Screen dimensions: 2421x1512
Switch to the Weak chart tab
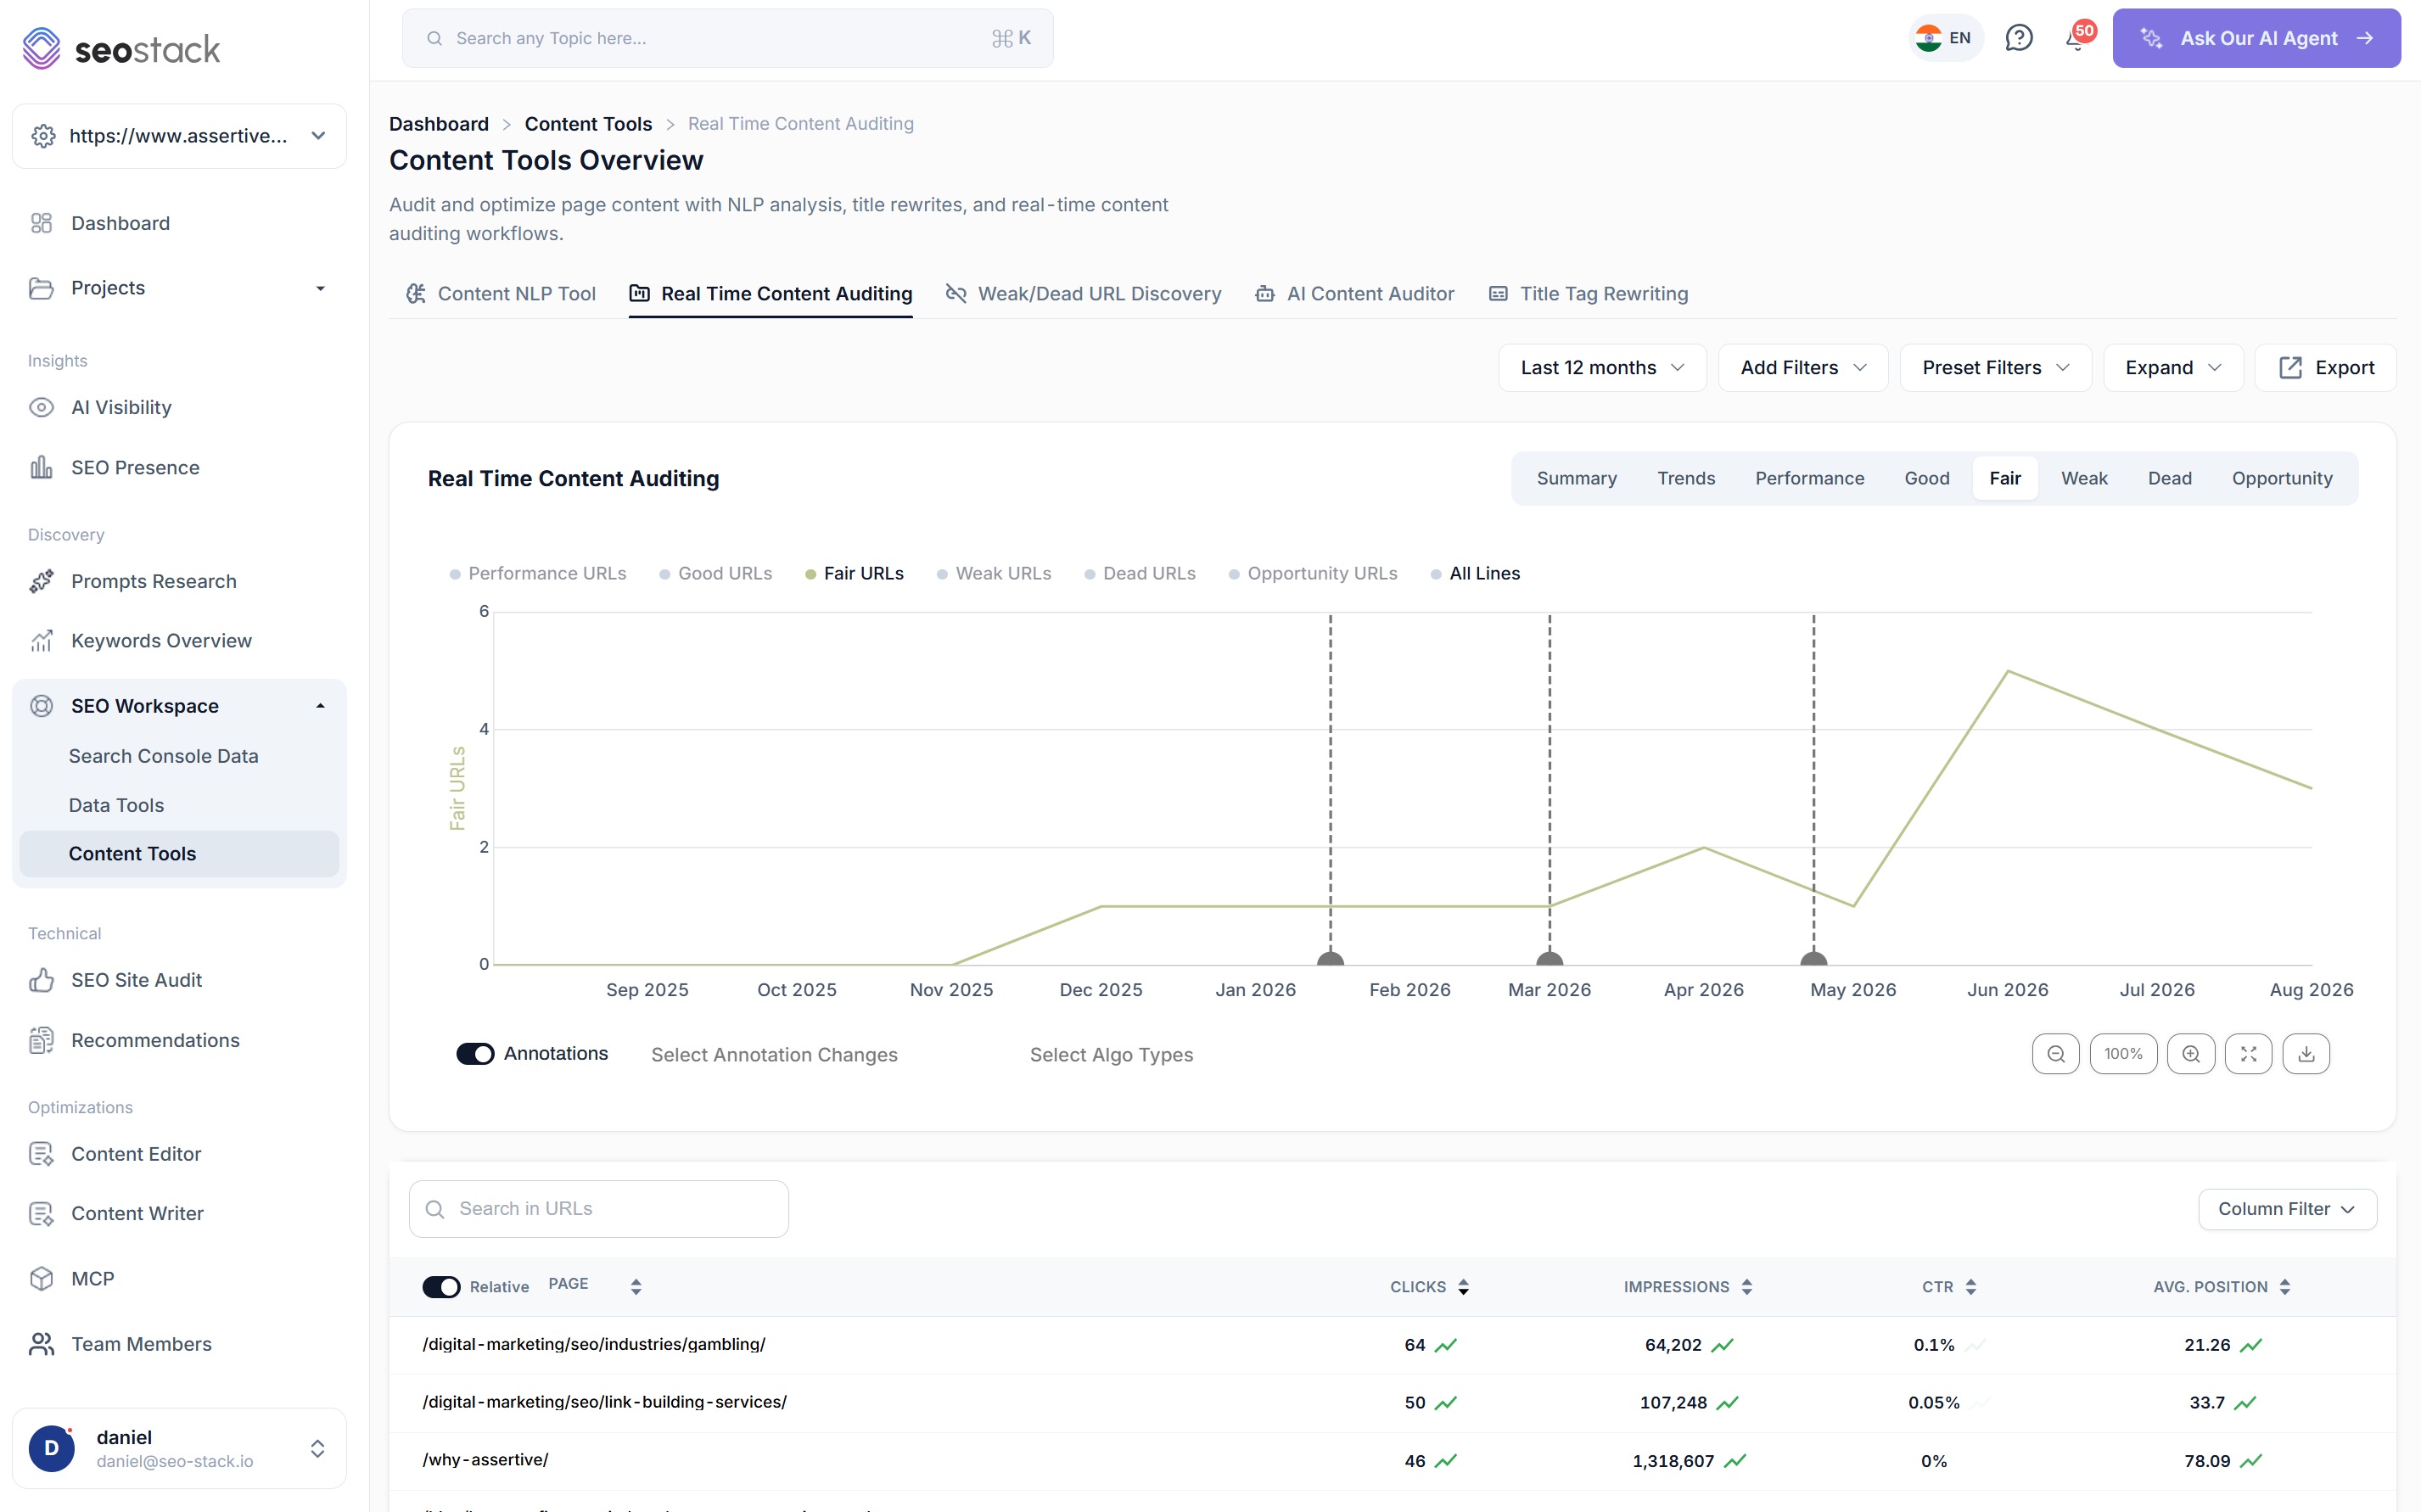click(x=2084, y=478)
